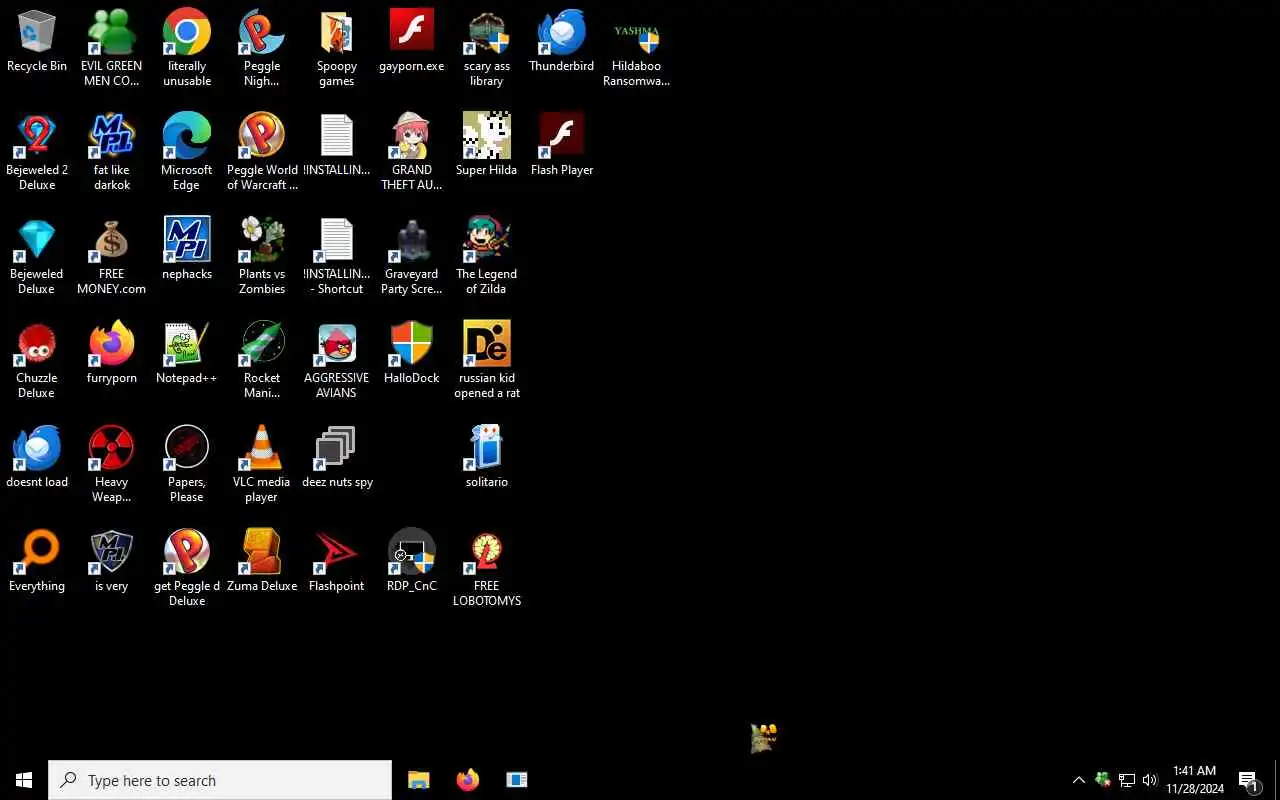Select Peggle World of Warcraft icon
This screenshot has height=800, width=1280.
pyautogui.click(x=262, y=152)
